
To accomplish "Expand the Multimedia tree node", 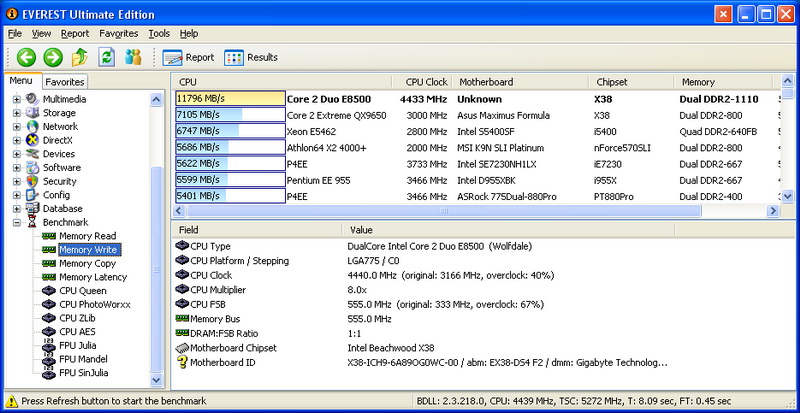I will (17, 99).
